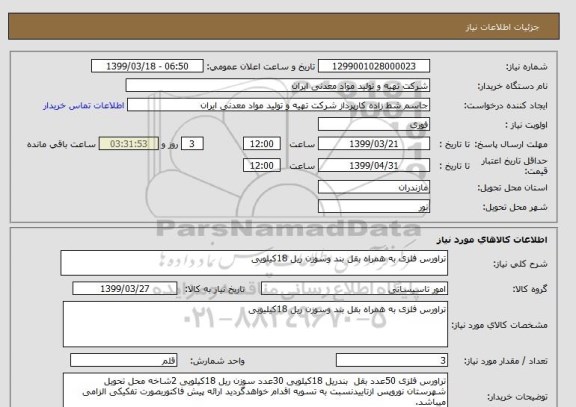The image size is (576, 407).
Task: Click the تاریخ و ساعت اعلان عمومی label
Action: [261, 66]
